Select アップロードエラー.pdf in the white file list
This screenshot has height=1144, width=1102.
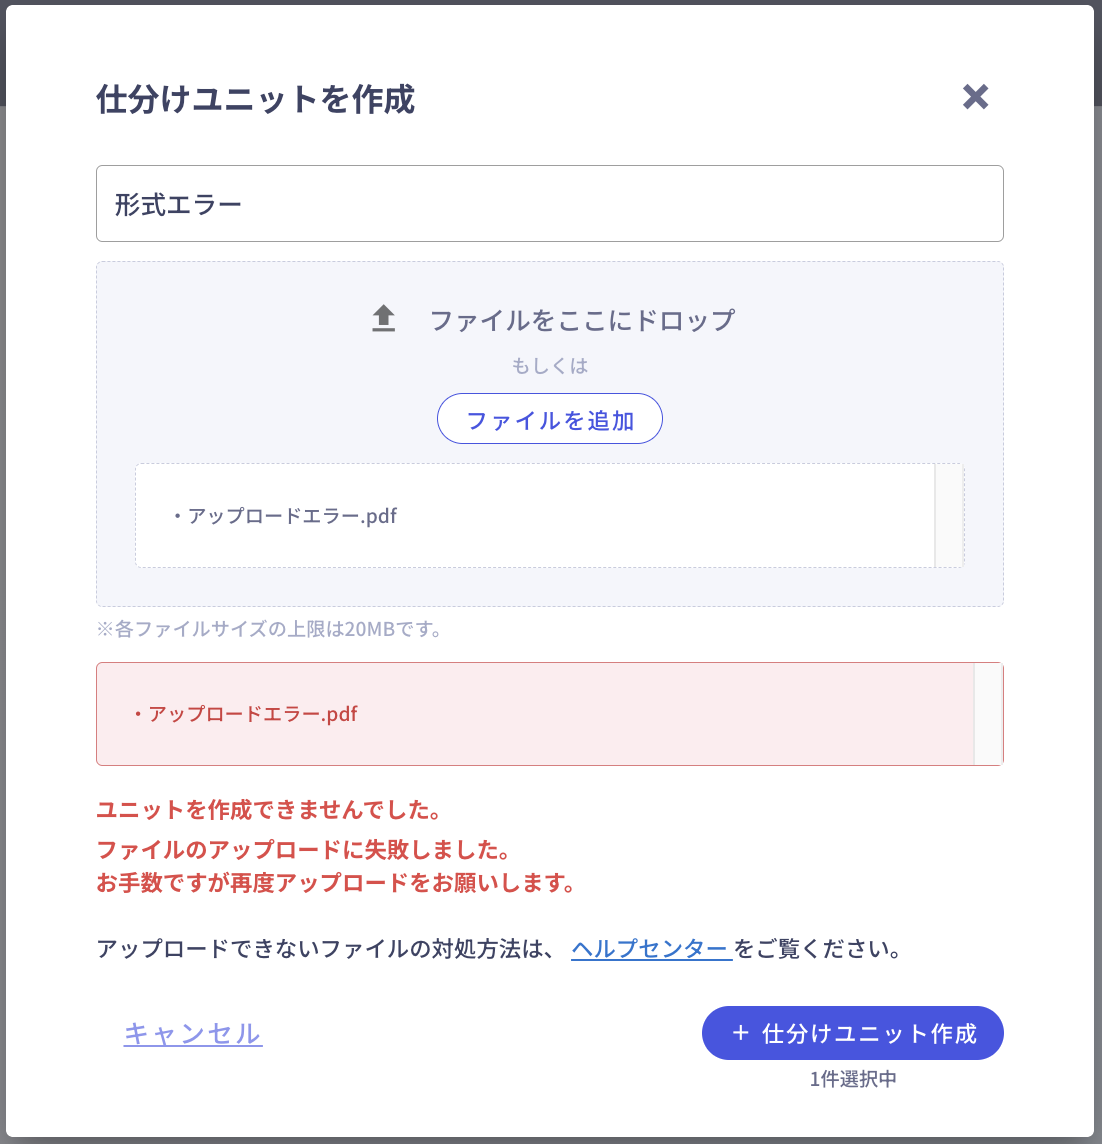[291, 516]
